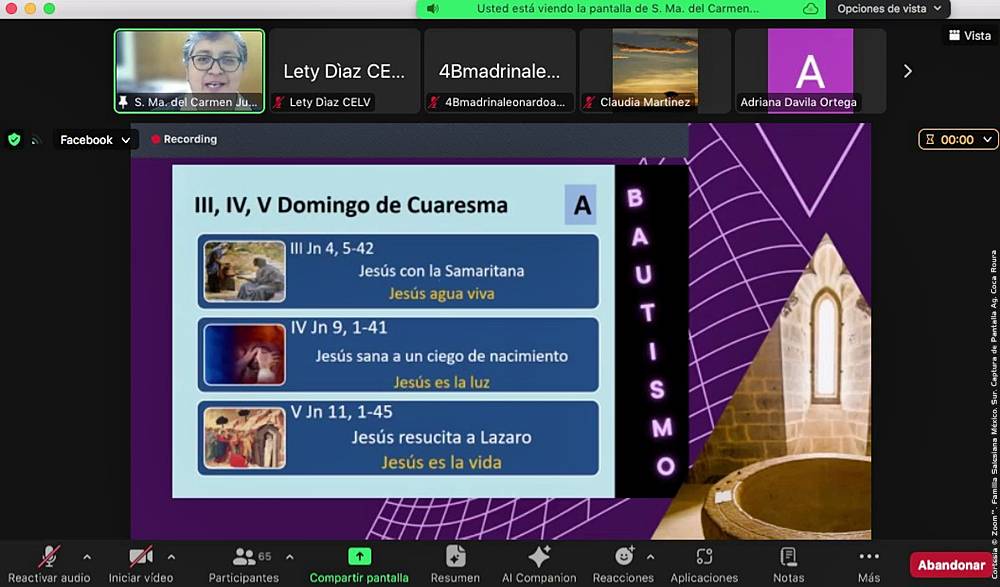This screenshot has width=1000, height=587.
Task: Click the red Abandonar button
Action: click(951, 565)
